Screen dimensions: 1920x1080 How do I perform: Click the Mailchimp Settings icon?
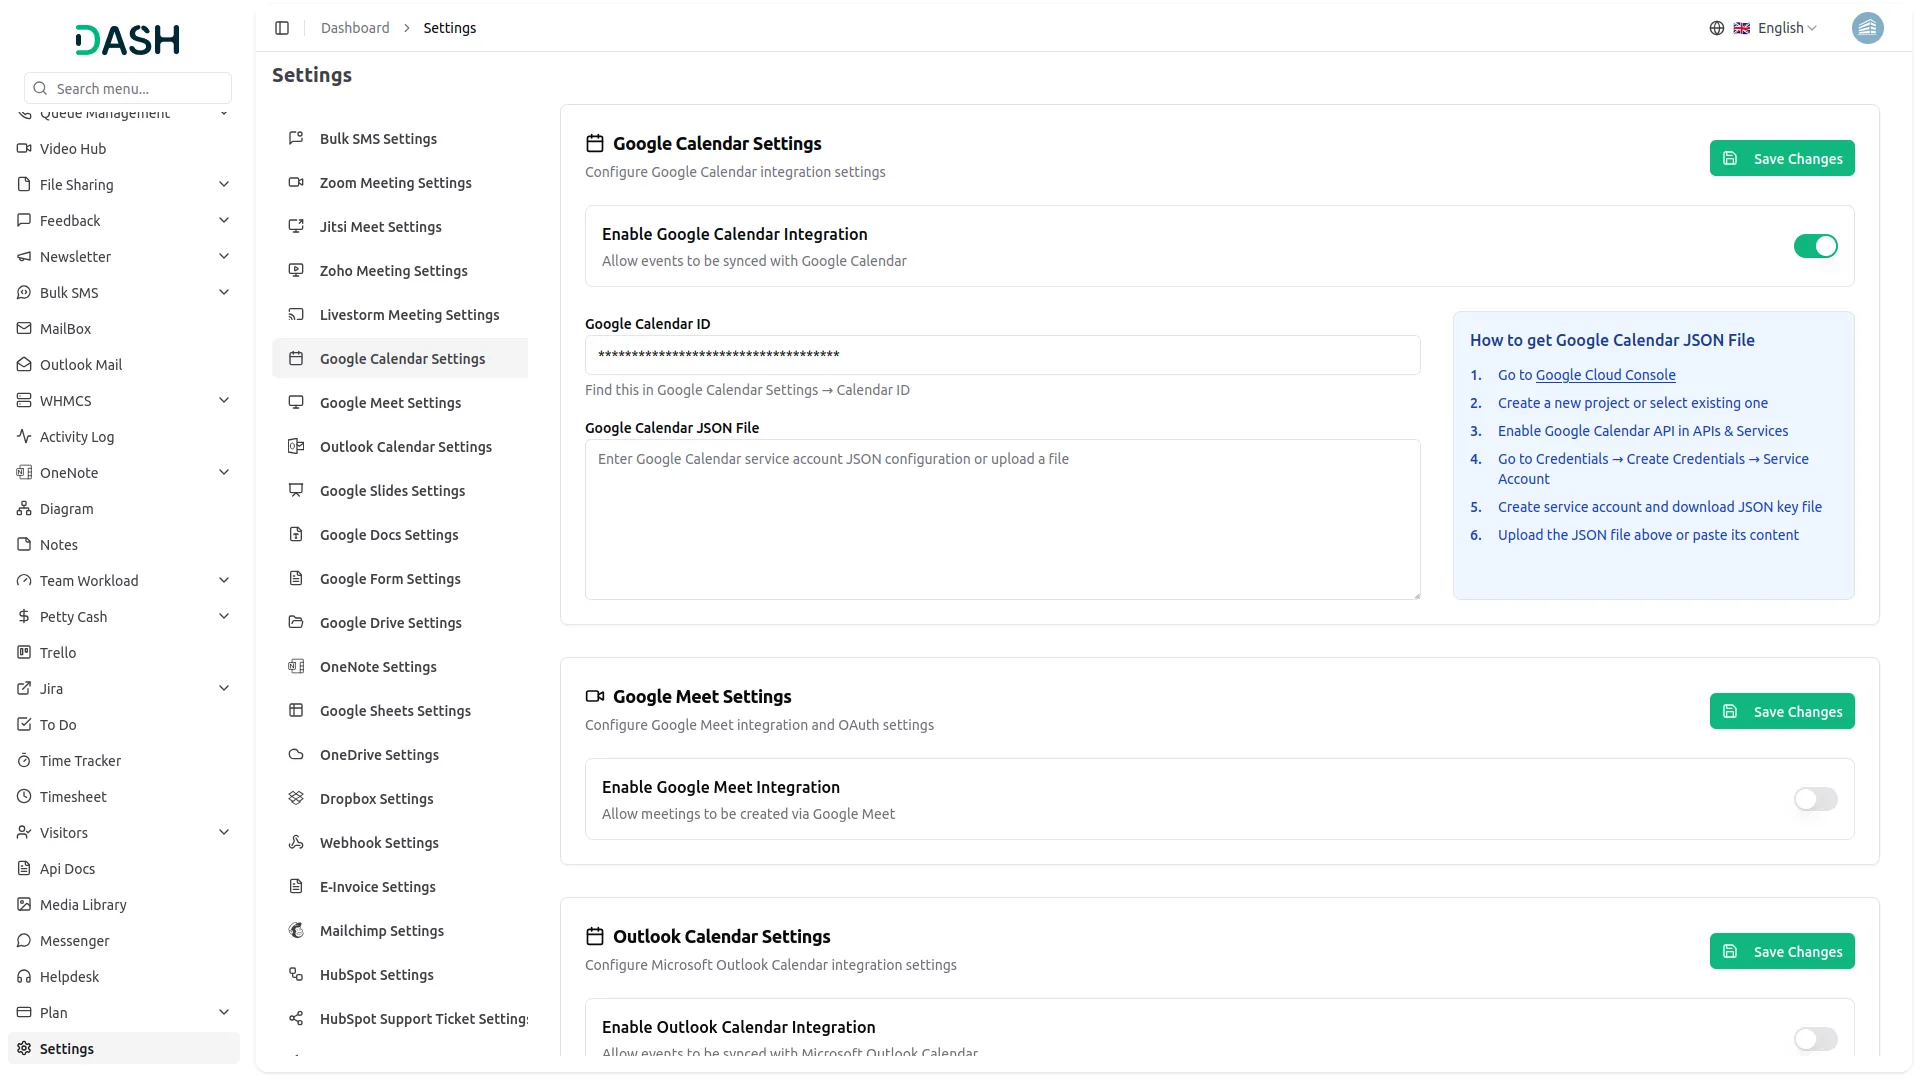tap(296, 931)
